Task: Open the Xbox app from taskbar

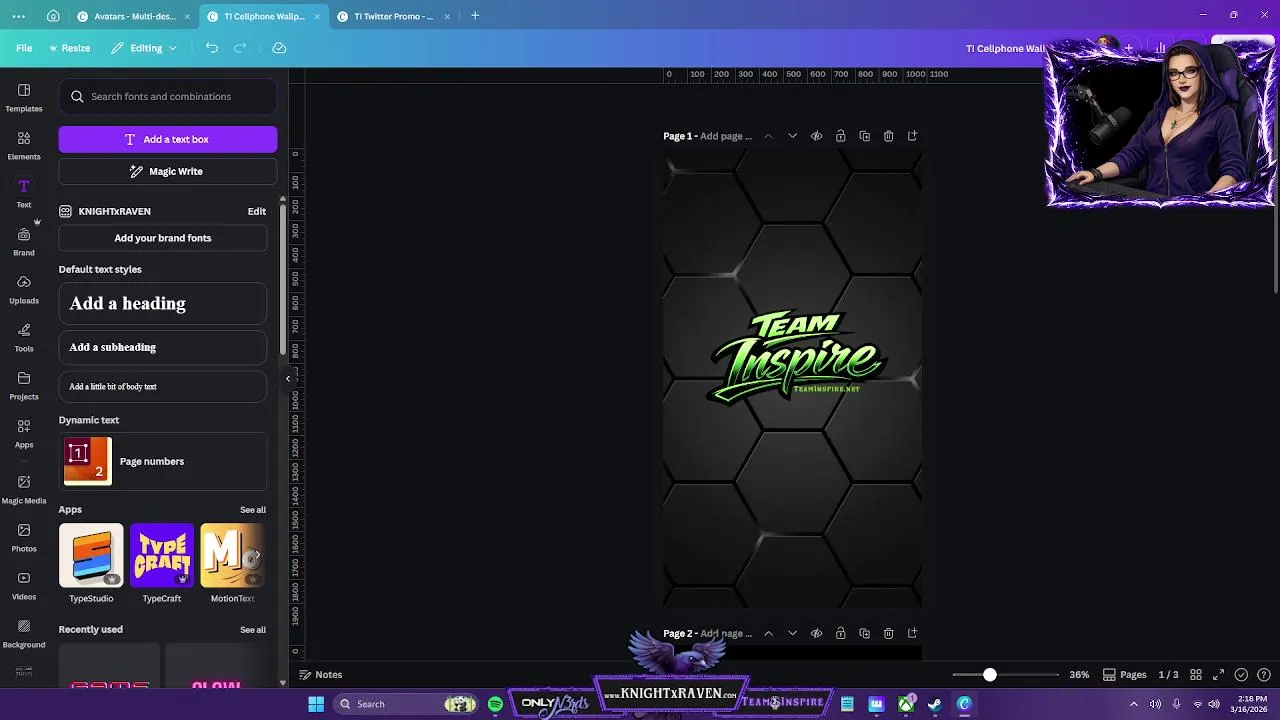Action: 905,704
